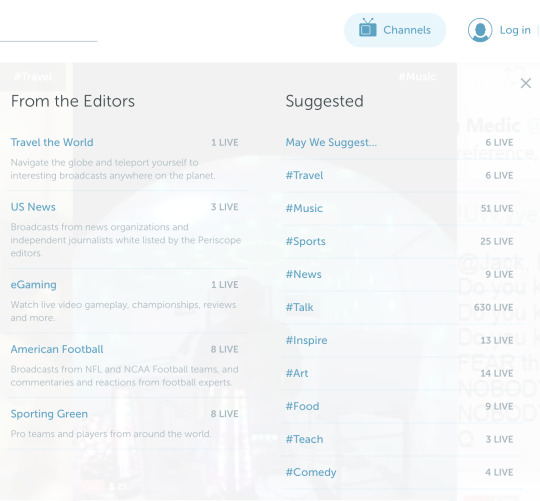Image resolution: width=540 pixels, height=501 pixels.
Task: Select May We Suggest... channel
Action: pos(331,142)
